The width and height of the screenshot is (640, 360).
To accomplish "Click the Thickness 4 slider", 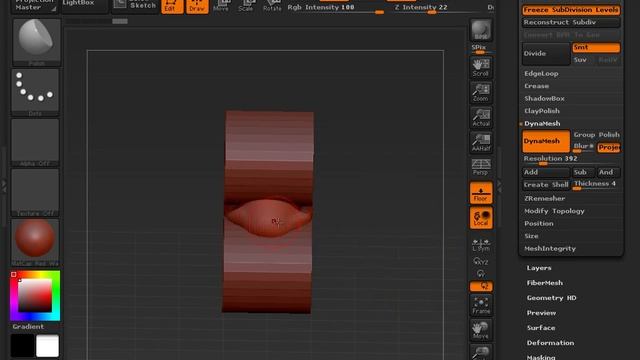I will 596,185.
